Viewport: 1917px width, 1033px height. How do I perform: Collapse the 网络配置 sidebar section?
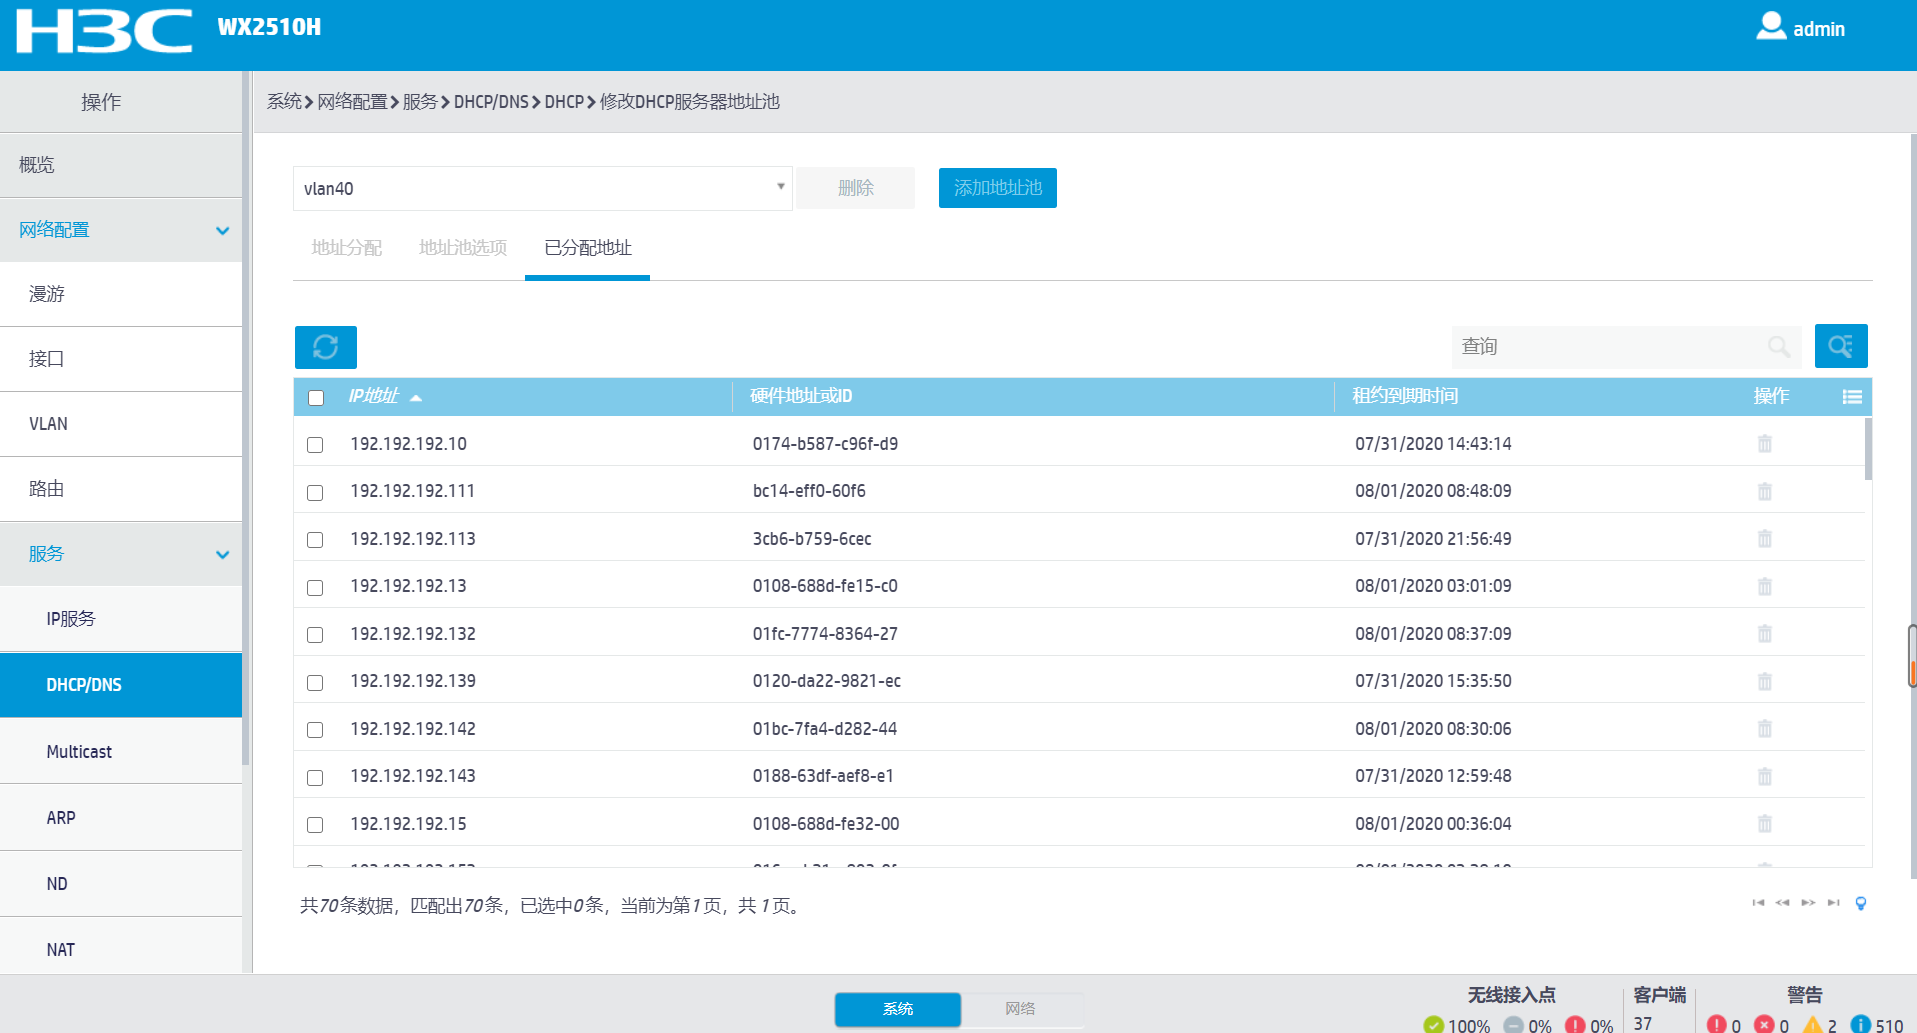click(x=222, y=230)
